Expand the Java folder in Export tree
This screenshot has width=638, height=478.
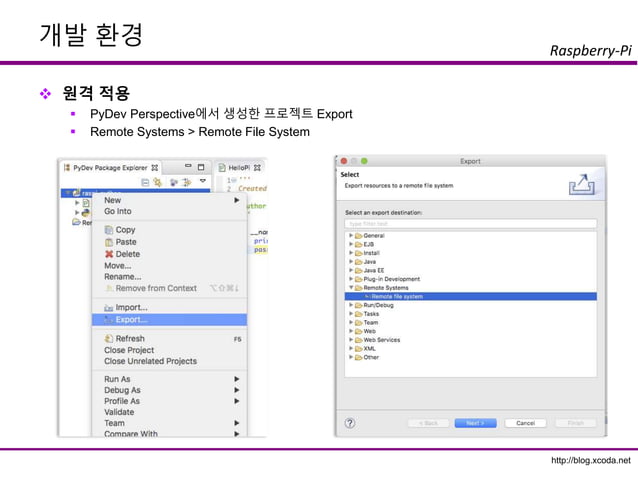click(x=351, y=262)
